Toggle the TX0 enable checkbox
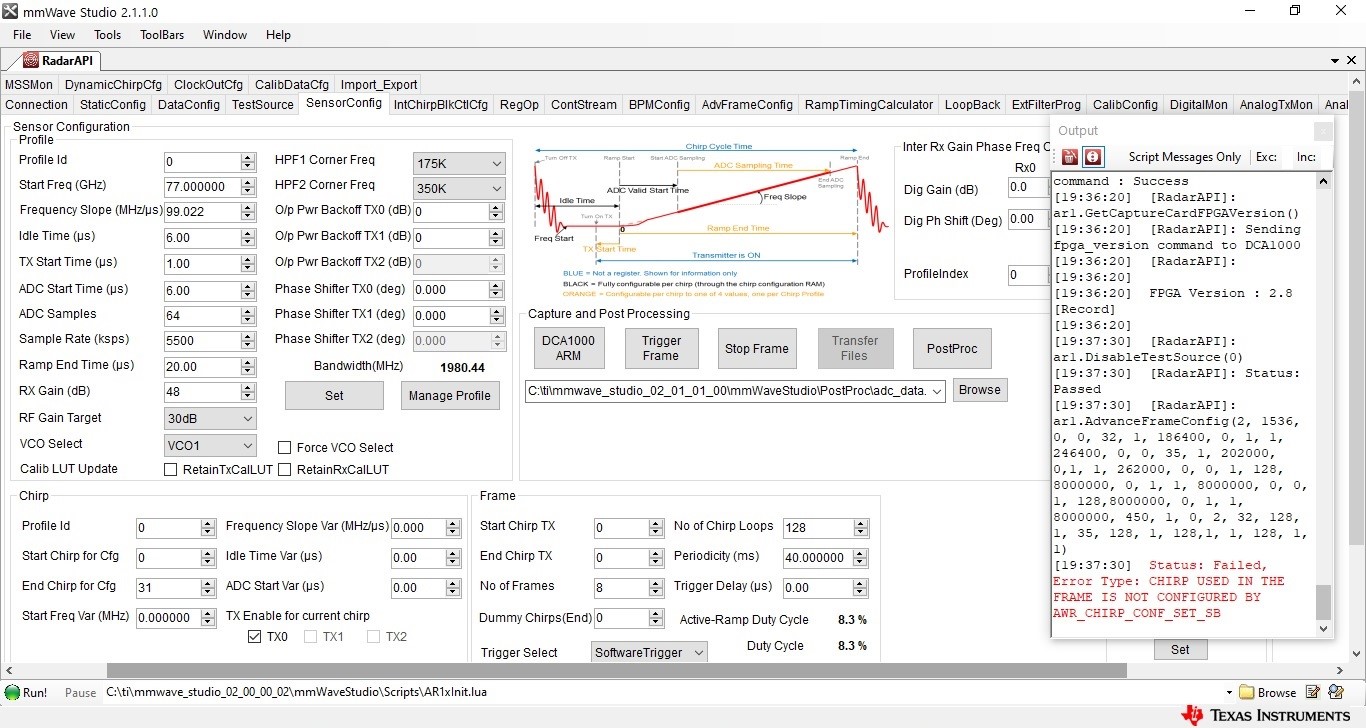Viewport: 1366px width, 728px height. tap(255, 637)
